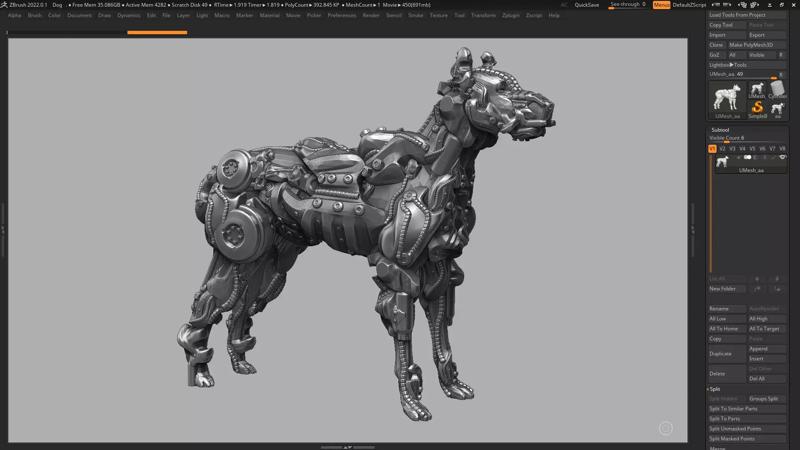The height and width of the screenshot is (450, 800).
Task: Click the camera view icon in the viewport corner
Action: click(666, 428)
